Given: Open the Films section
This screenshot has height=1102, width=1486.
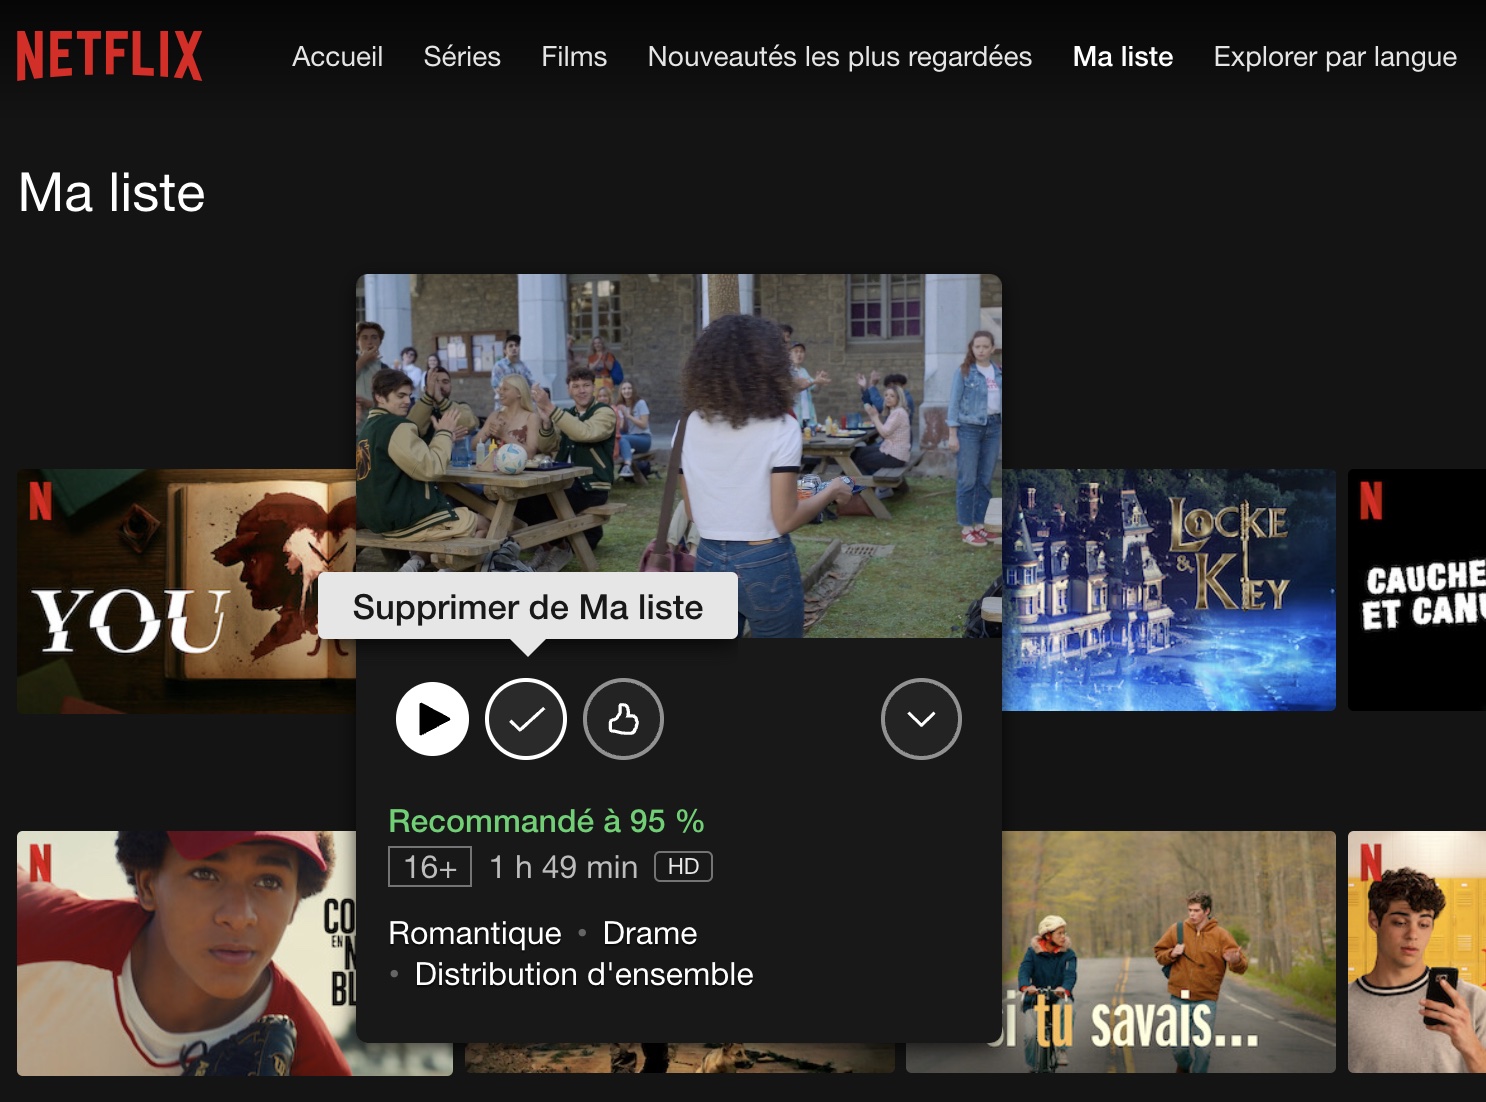Looking at the screenshot, I should coord(574,57).
